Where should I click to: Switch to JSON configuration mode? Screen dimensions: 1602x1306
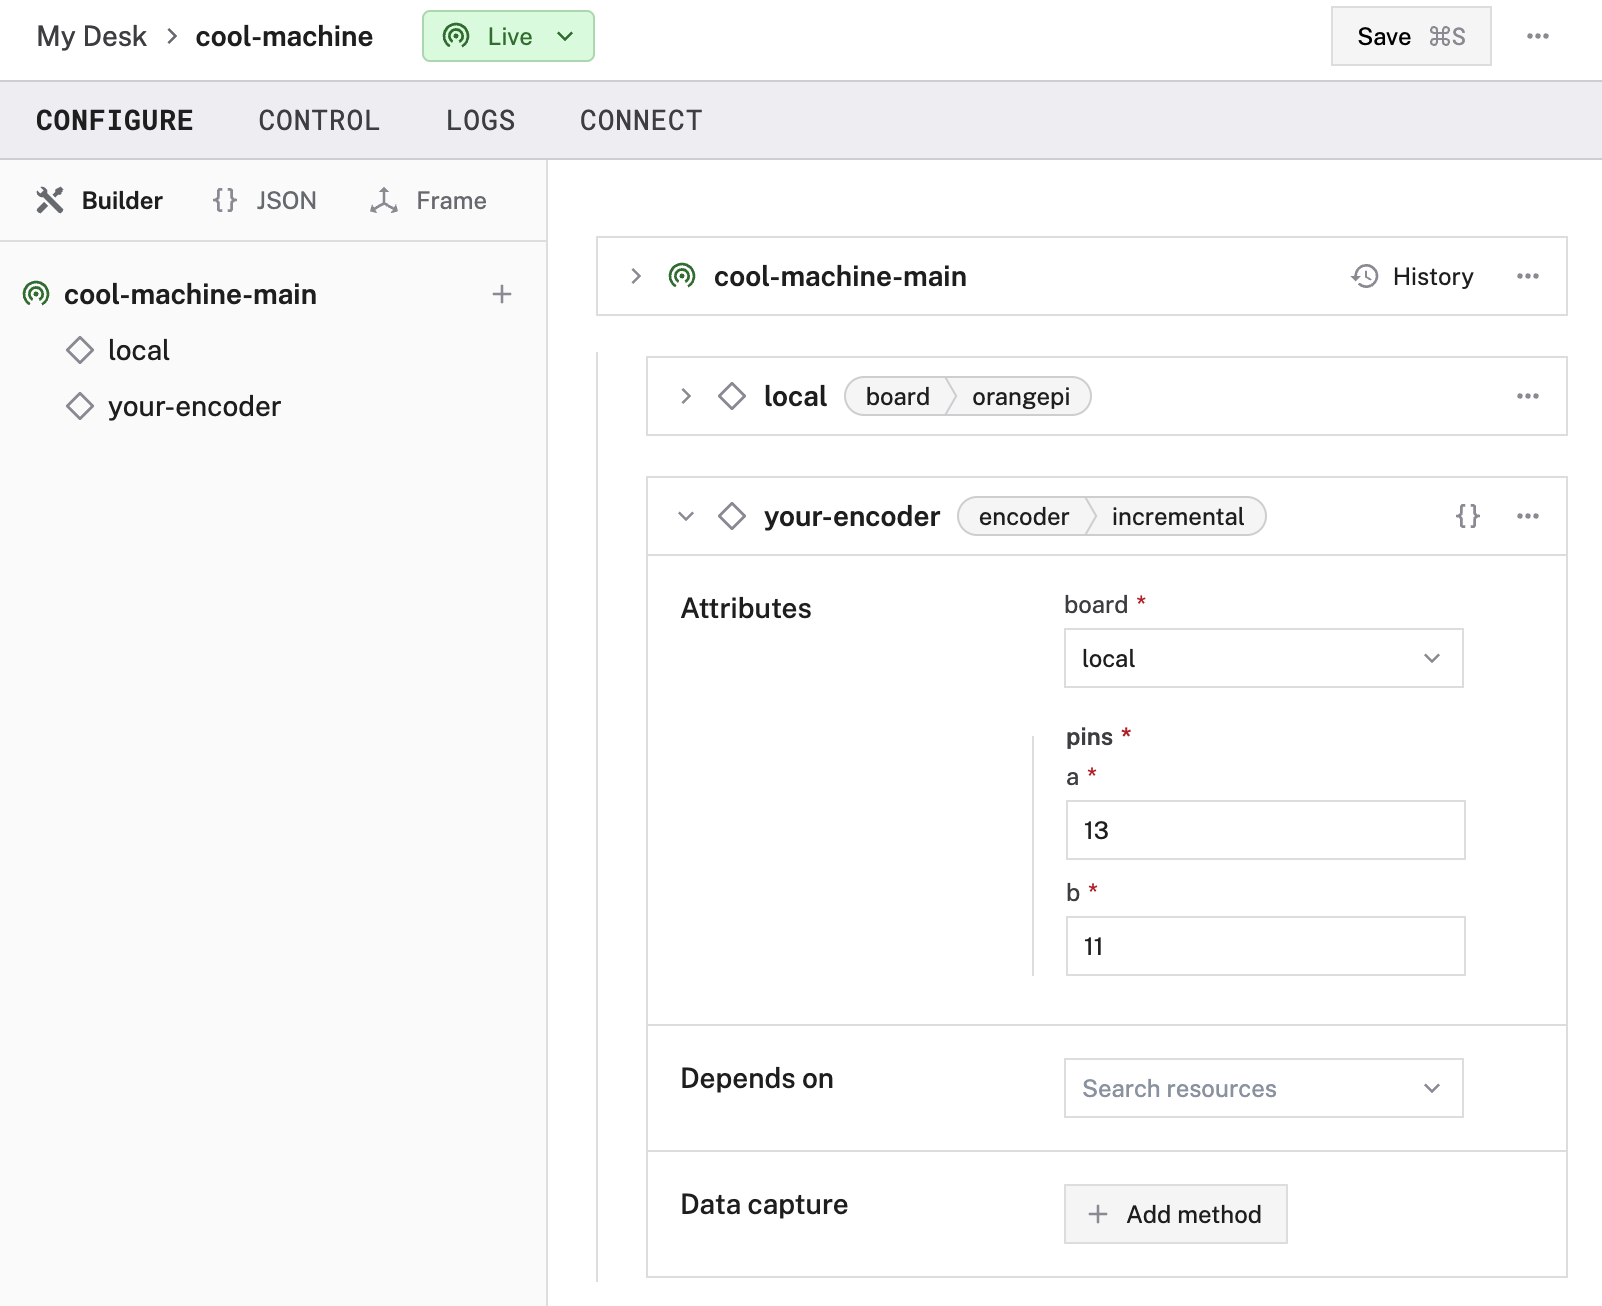(265, 200)
